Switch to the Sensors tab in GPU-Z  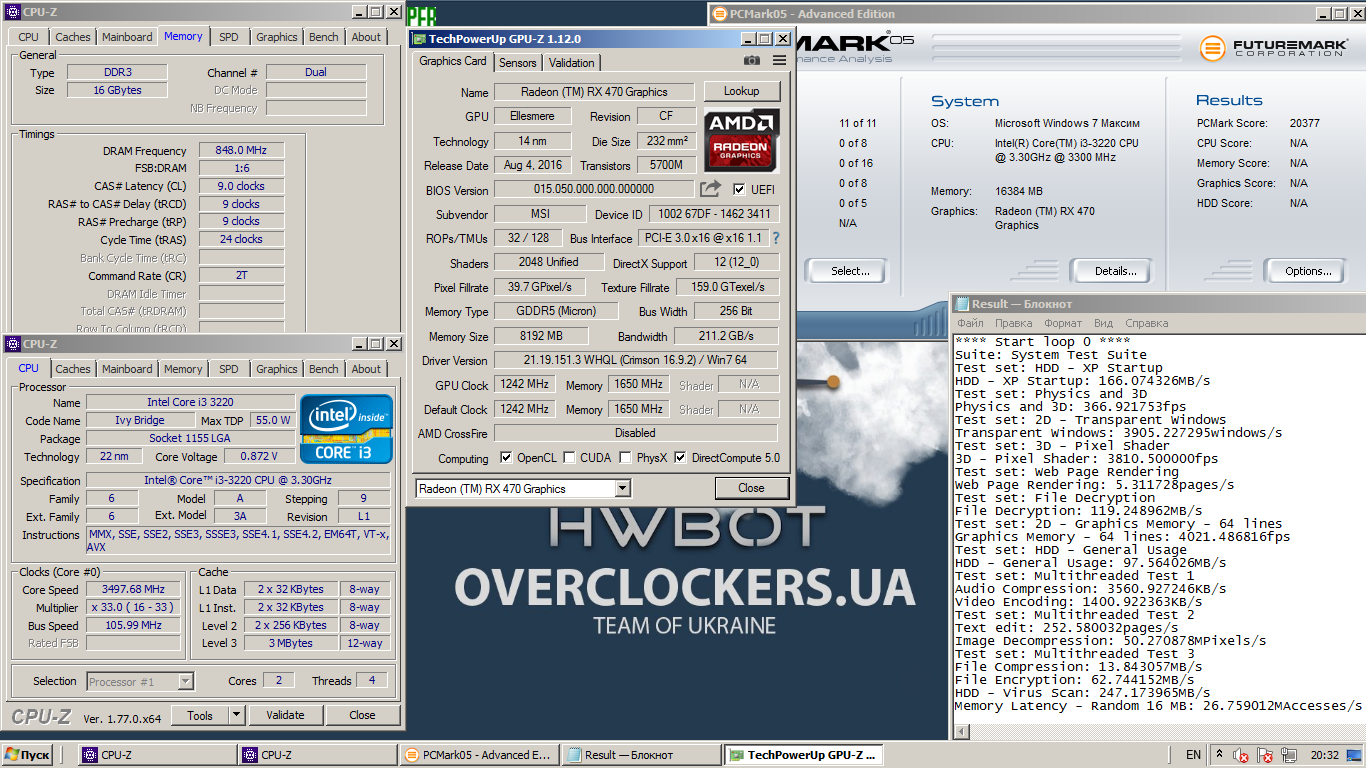(518, 62)
